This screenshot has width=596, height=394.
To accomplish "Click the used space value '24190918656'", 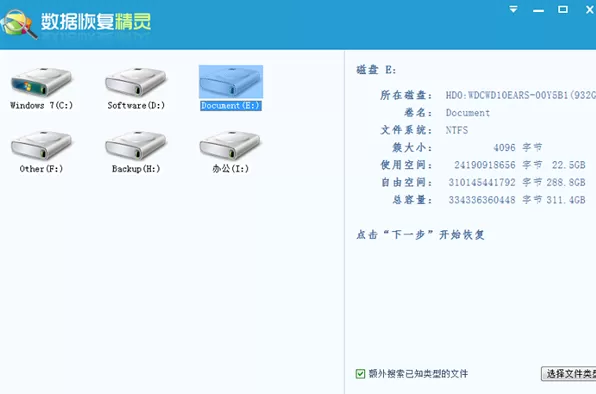I will [485, 165].
